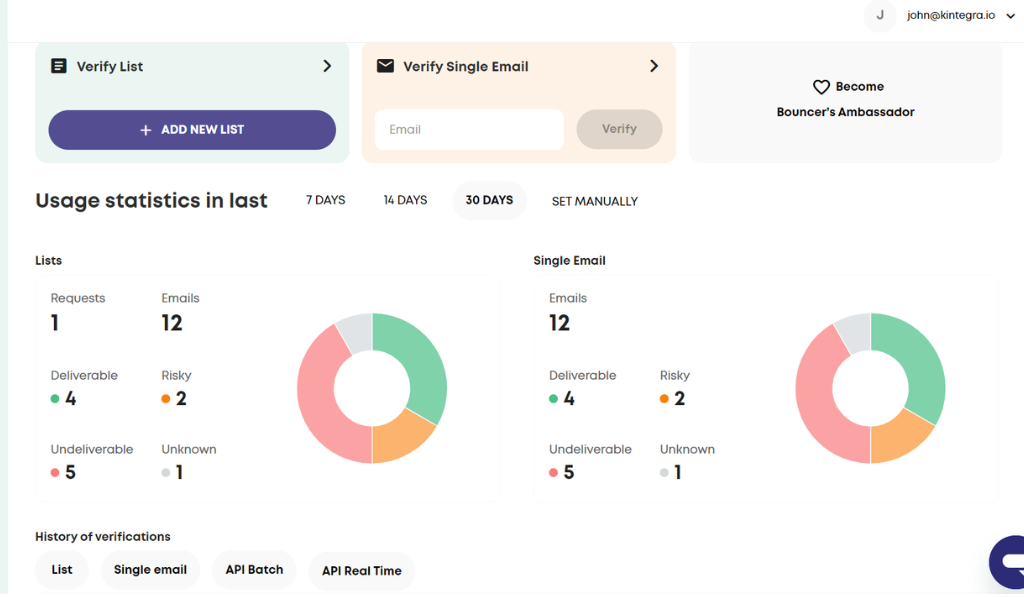The width and height of the screenshot is (1024, 597).
Task: Show API Real Time verification history
Action: point(362,571)
